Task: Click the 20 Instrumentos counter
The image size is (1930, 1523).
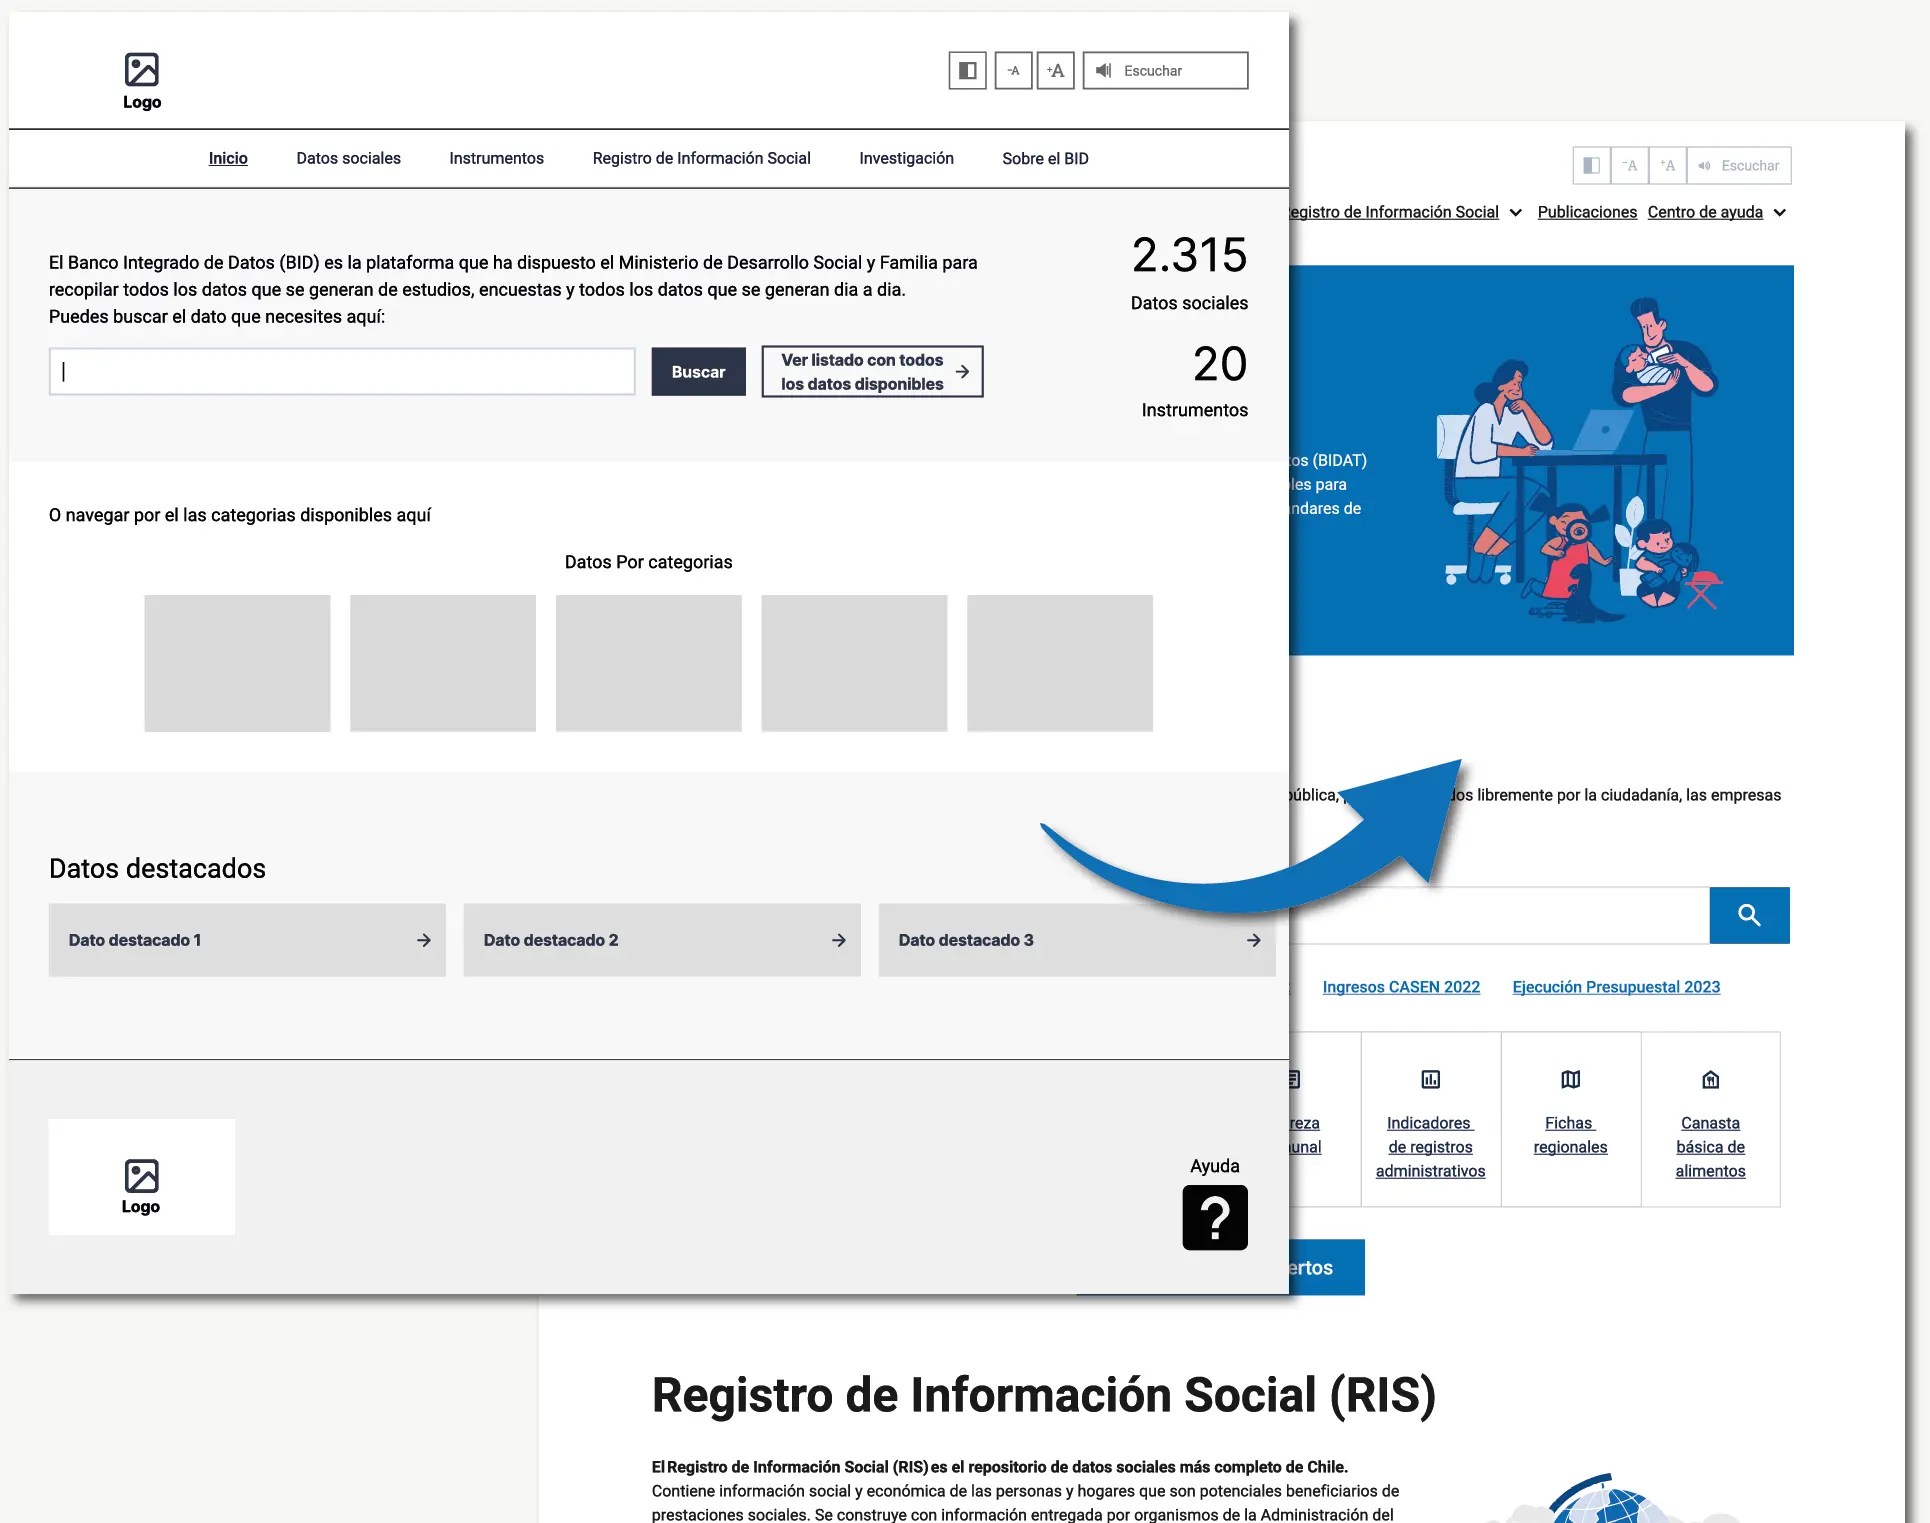Action: pos(1195,380)
